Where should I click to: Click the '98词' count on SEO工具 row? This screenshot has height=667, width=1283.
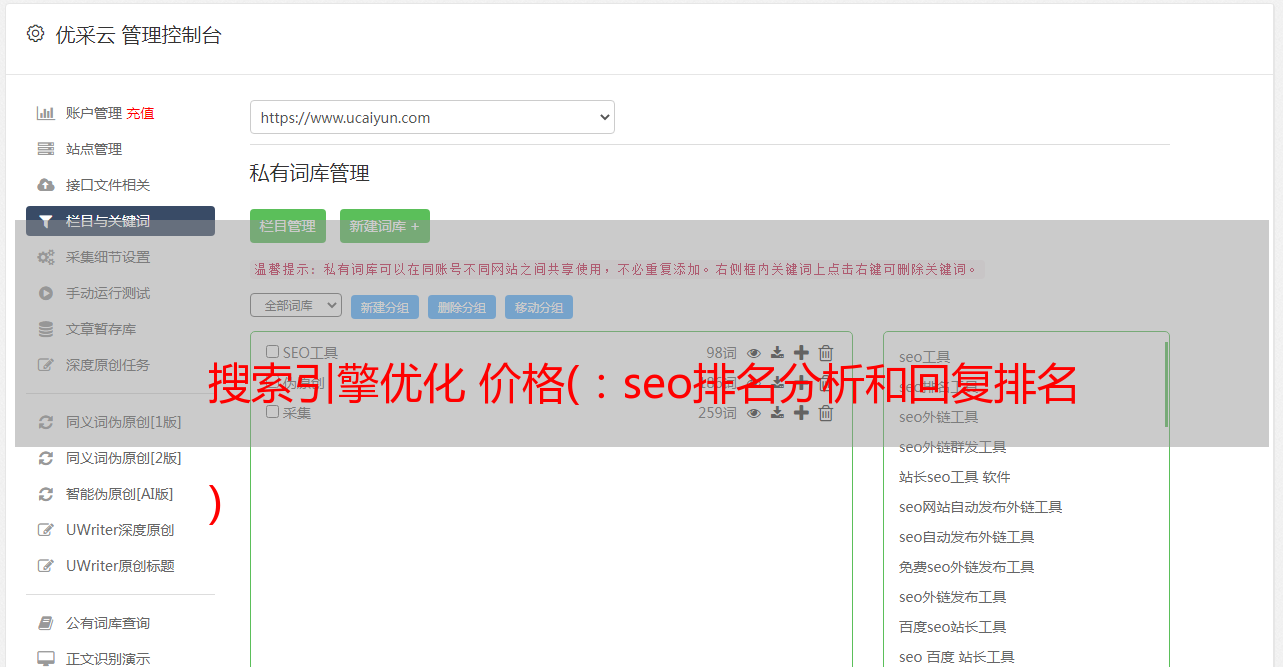click(x=721, y=352)
